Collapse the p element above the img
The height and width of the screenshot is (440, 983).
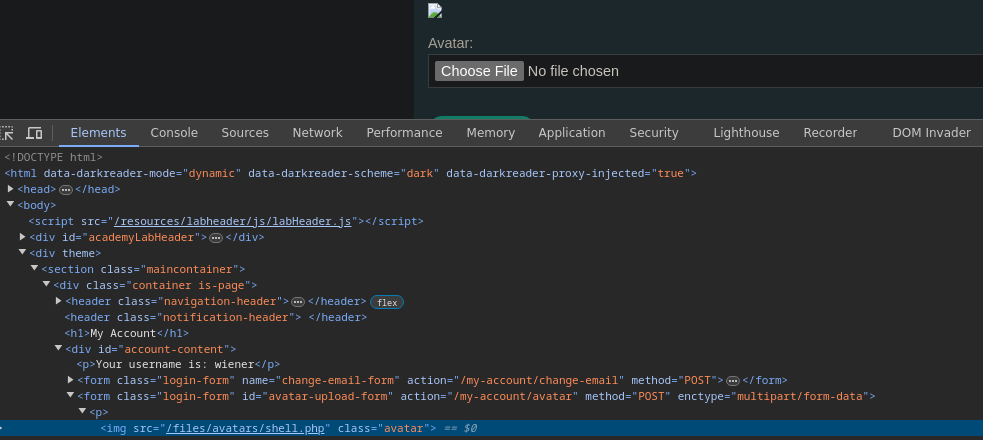coord(82,411)
